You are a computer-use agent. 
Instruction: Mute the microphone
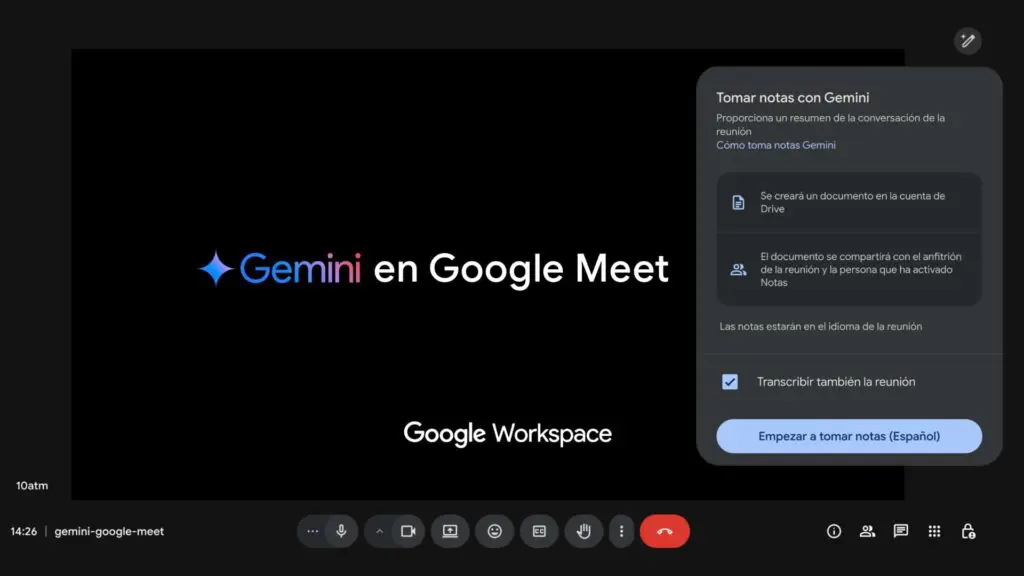(341, 531)
